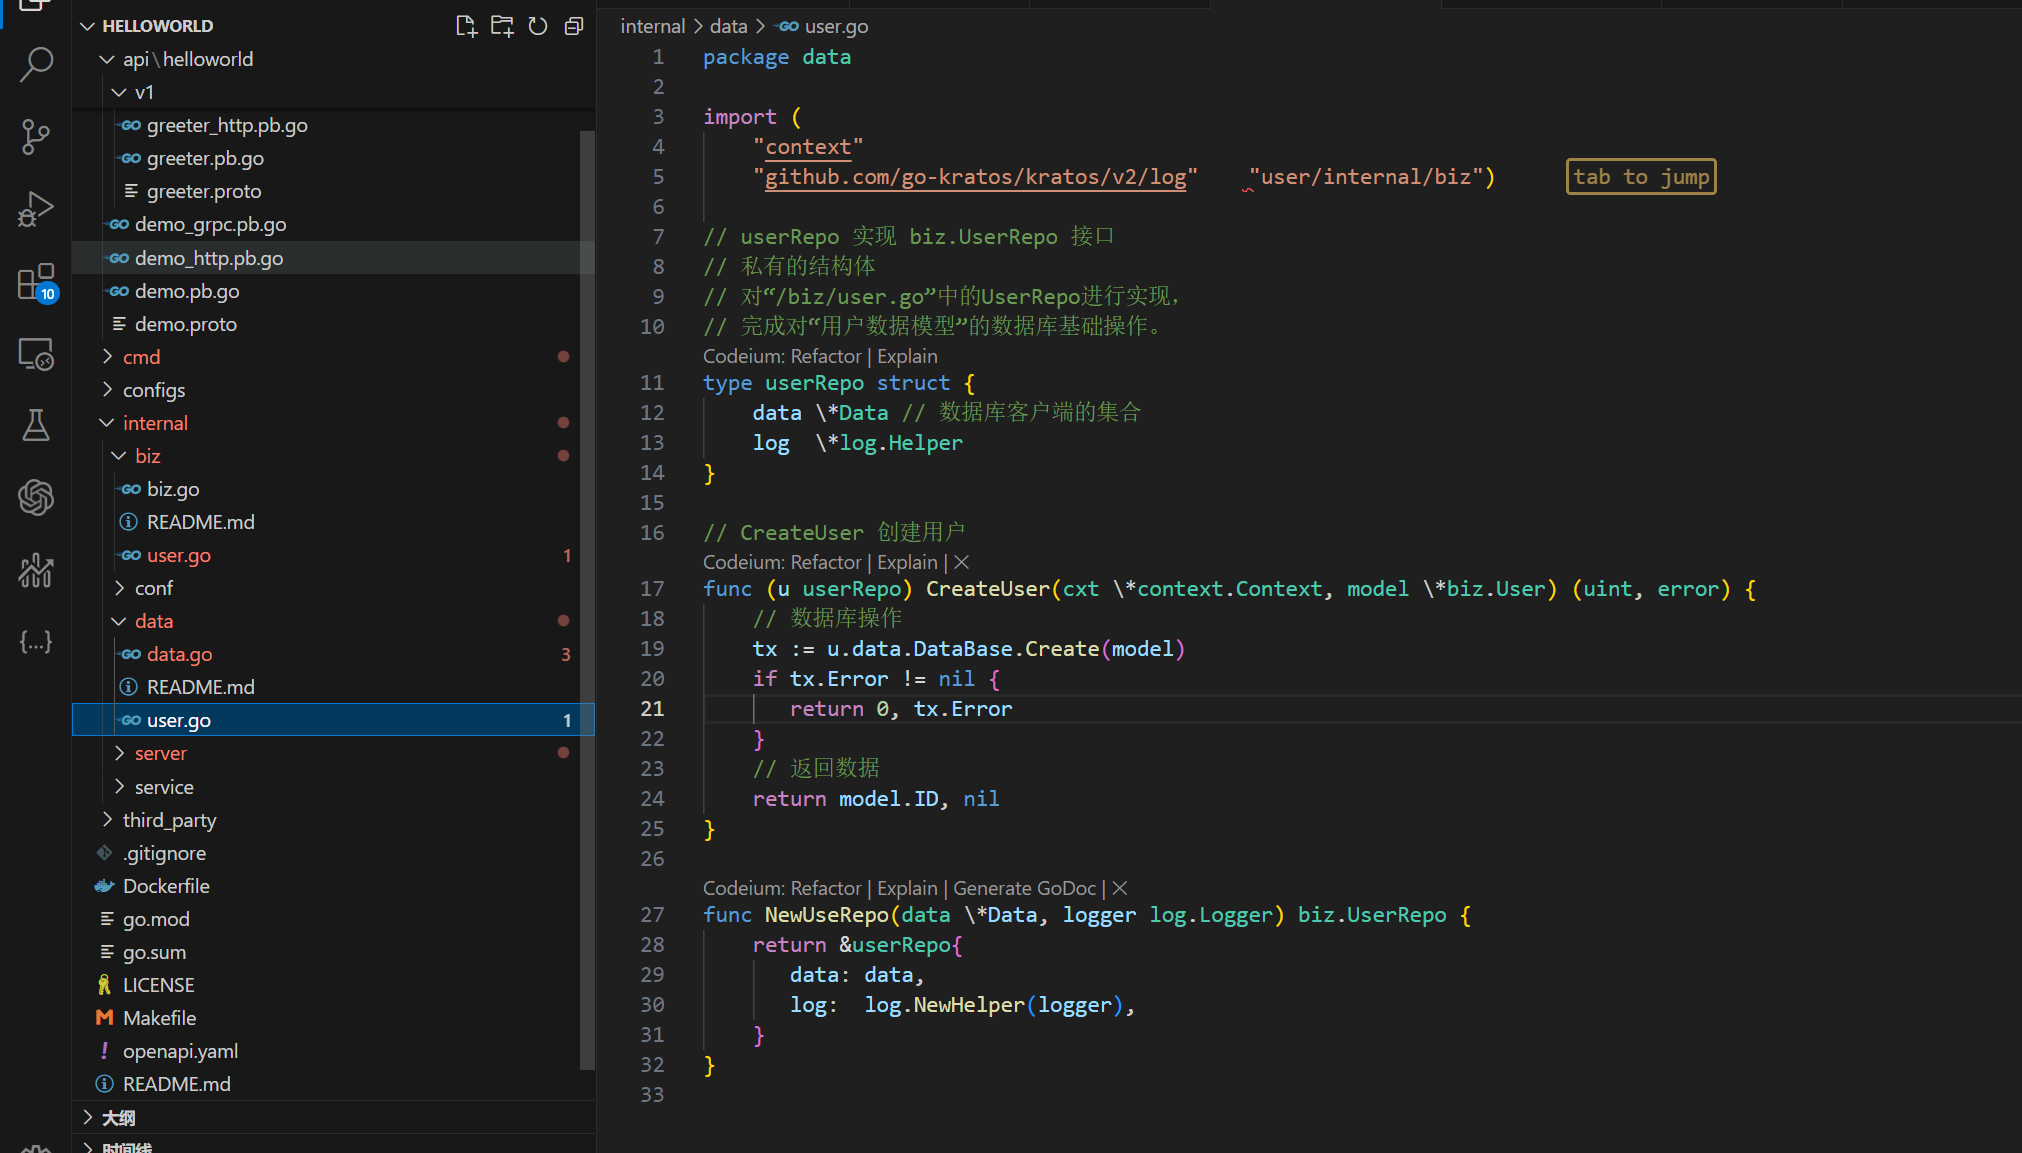Open the Source Control view

[36, 136]
